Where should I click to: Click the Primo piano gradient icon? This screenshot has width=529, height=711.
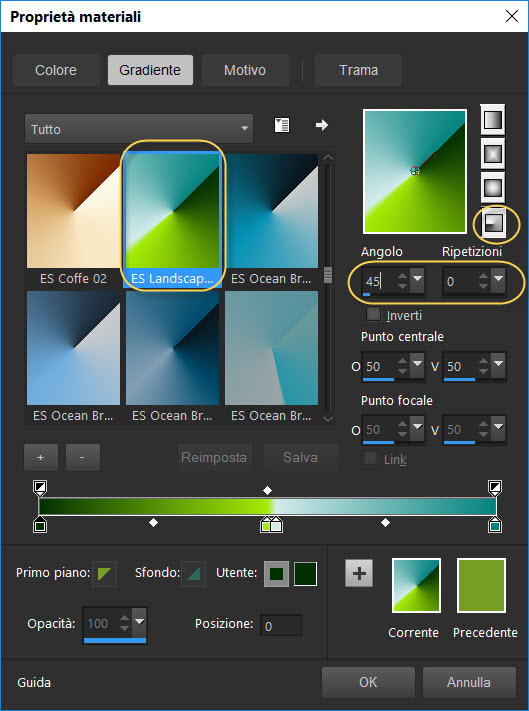click(x=104, y=574)
